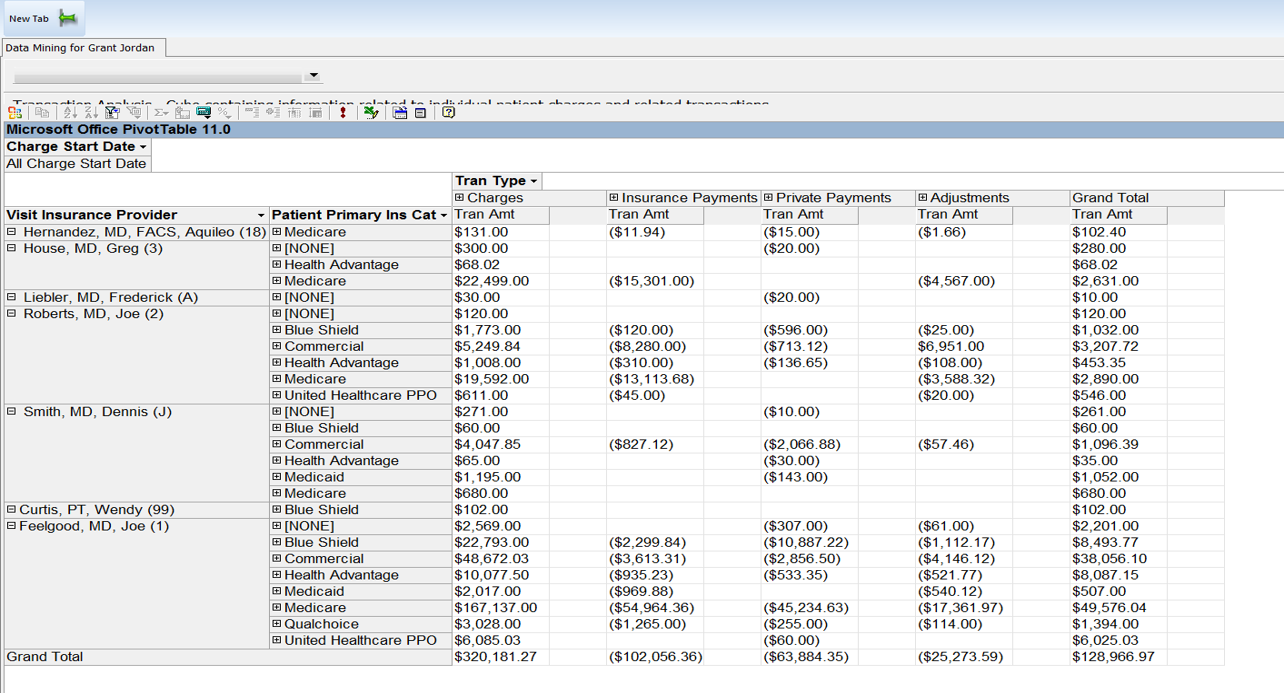This screenshot has height=693, width=1284.
Task: Click the Microsoft Office logo toolbar icon
Action: [x=15, y=113]
